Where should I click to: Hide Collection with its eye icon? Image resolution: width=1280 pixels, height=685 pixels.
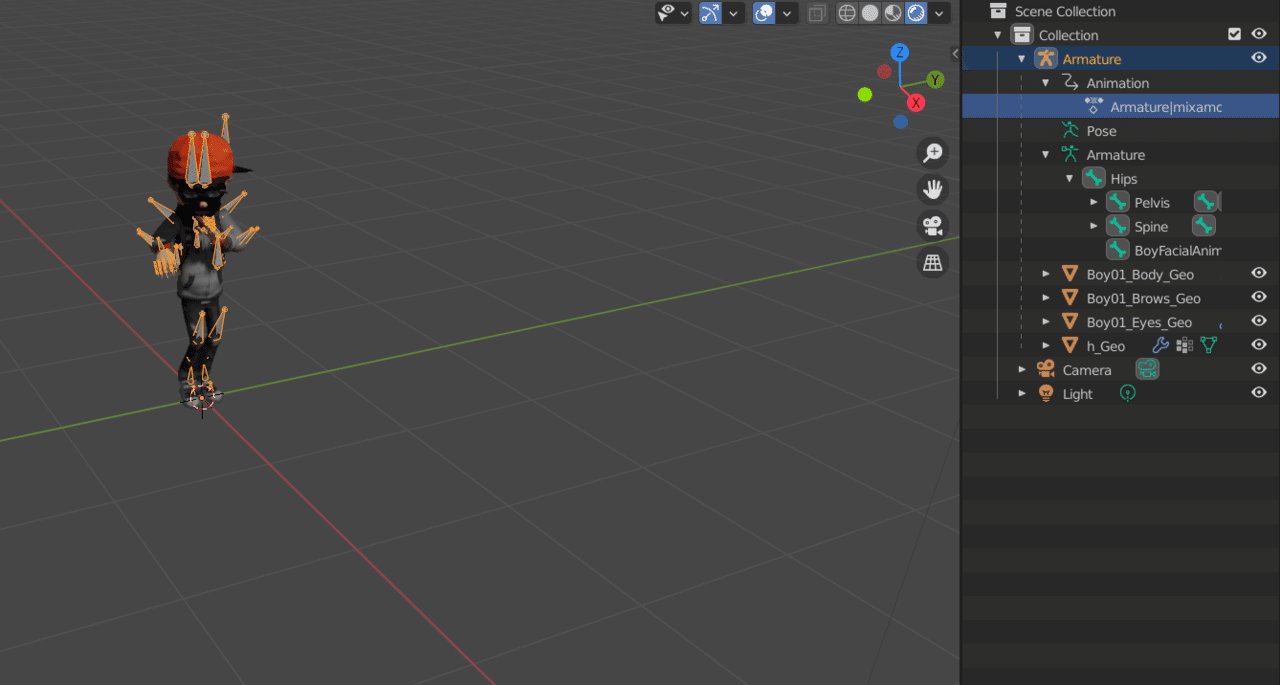pyautogui.click(x=1259, y=34)
